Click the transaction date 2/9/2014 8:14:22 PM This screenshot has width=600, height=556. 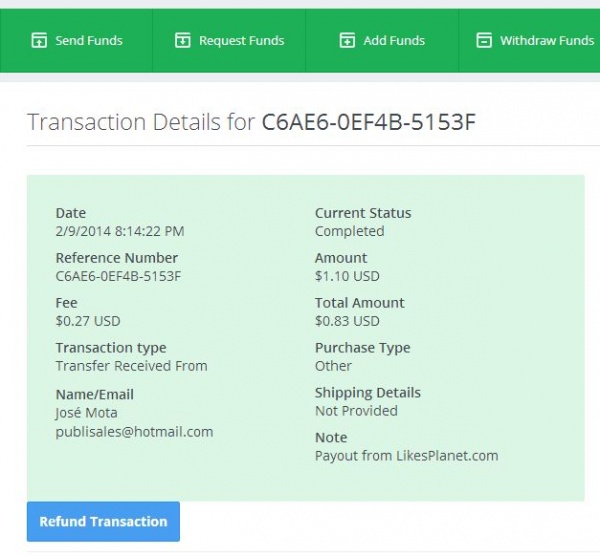point(119,231)
